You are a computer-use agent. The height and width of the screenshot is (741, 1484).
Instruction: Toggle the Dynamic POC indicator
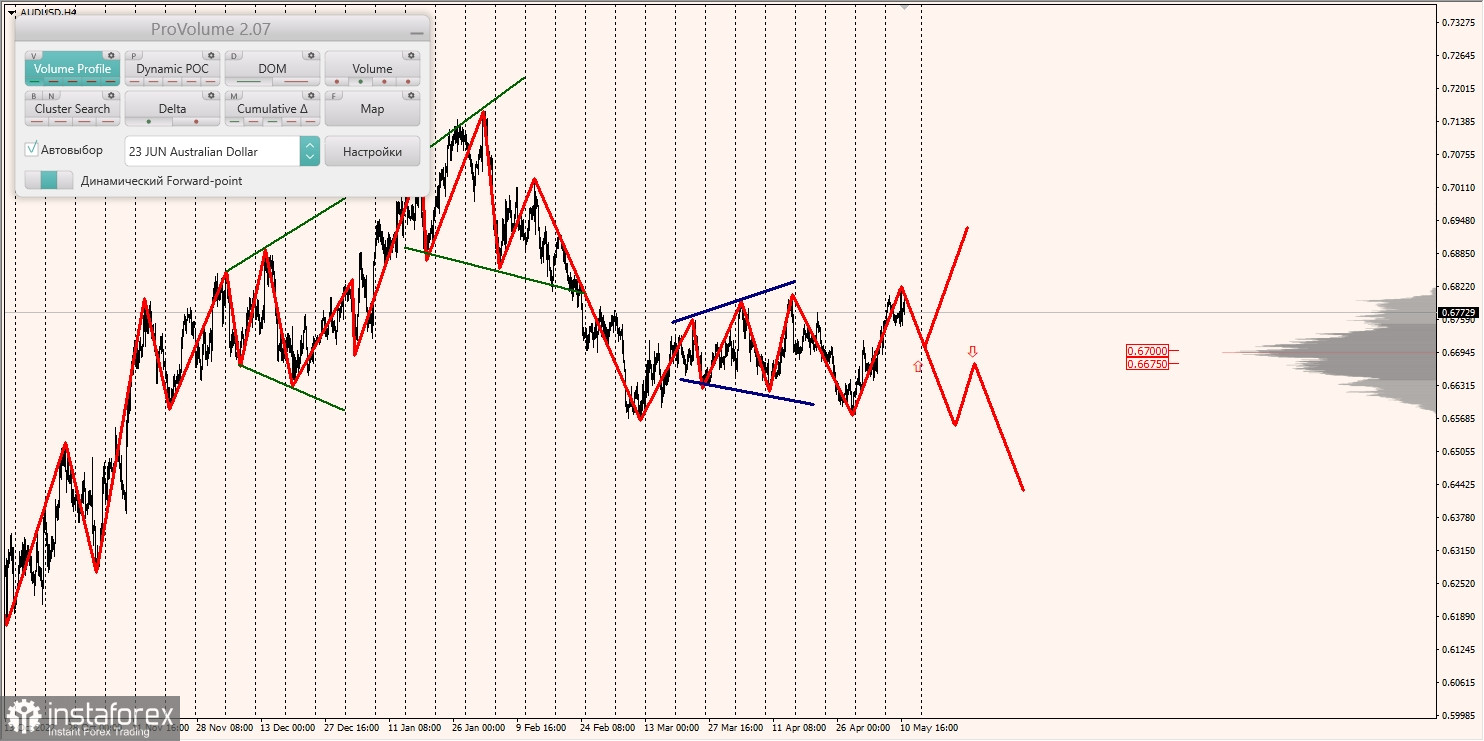(x=172, y=69)
